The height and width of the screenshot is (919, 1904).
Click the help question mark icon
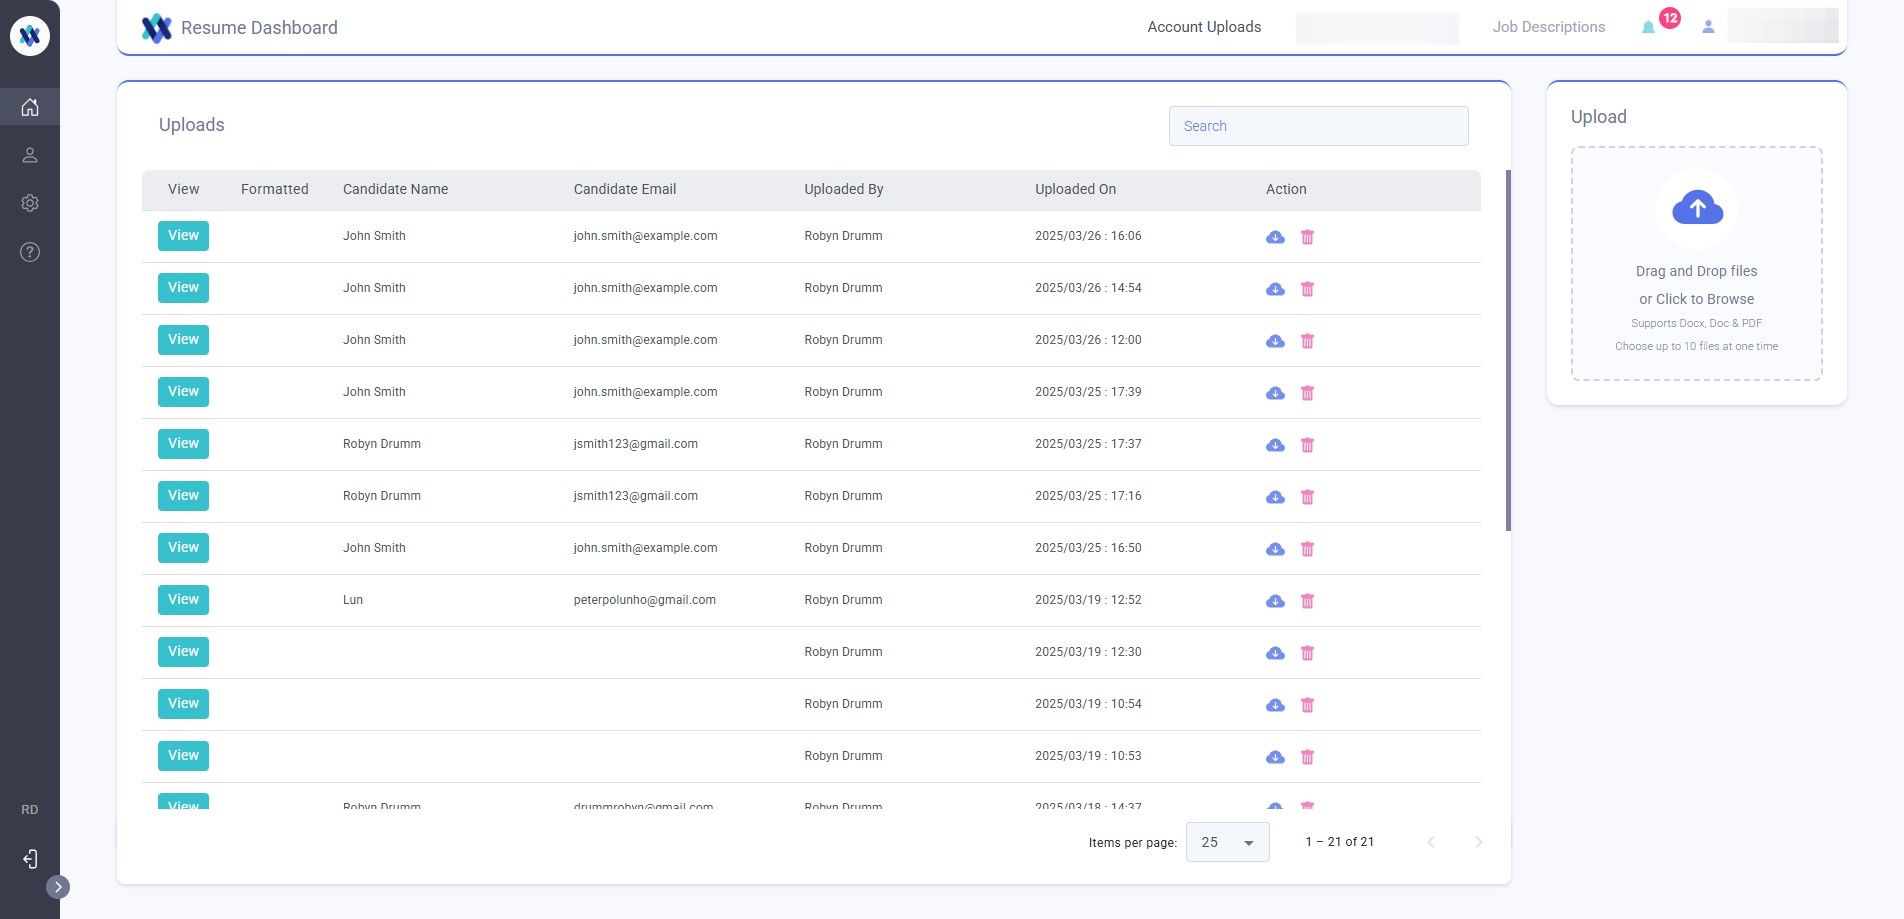pyautogui.click(x=30, y=252)
